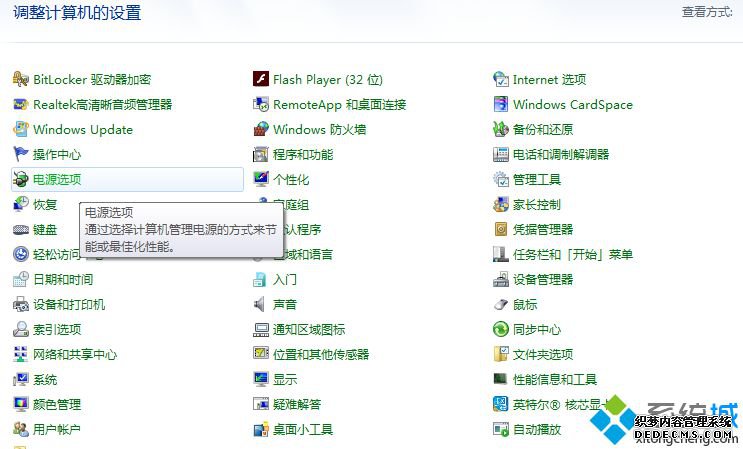Click the 自动播放 icon
The image size is (743, 449).
(x=501, y=430)
